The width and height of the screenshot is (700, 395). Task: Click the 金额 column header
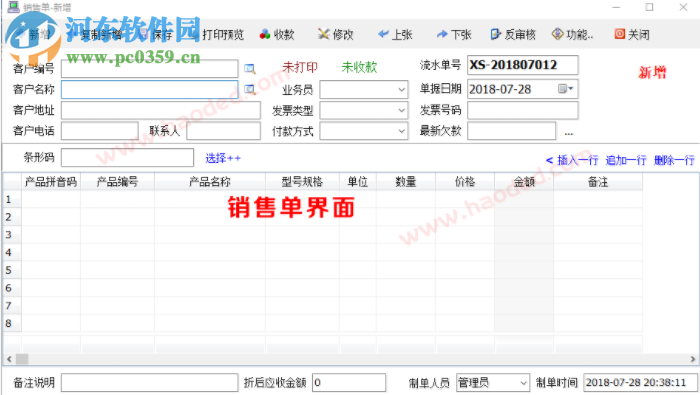(x=524, y=182)
